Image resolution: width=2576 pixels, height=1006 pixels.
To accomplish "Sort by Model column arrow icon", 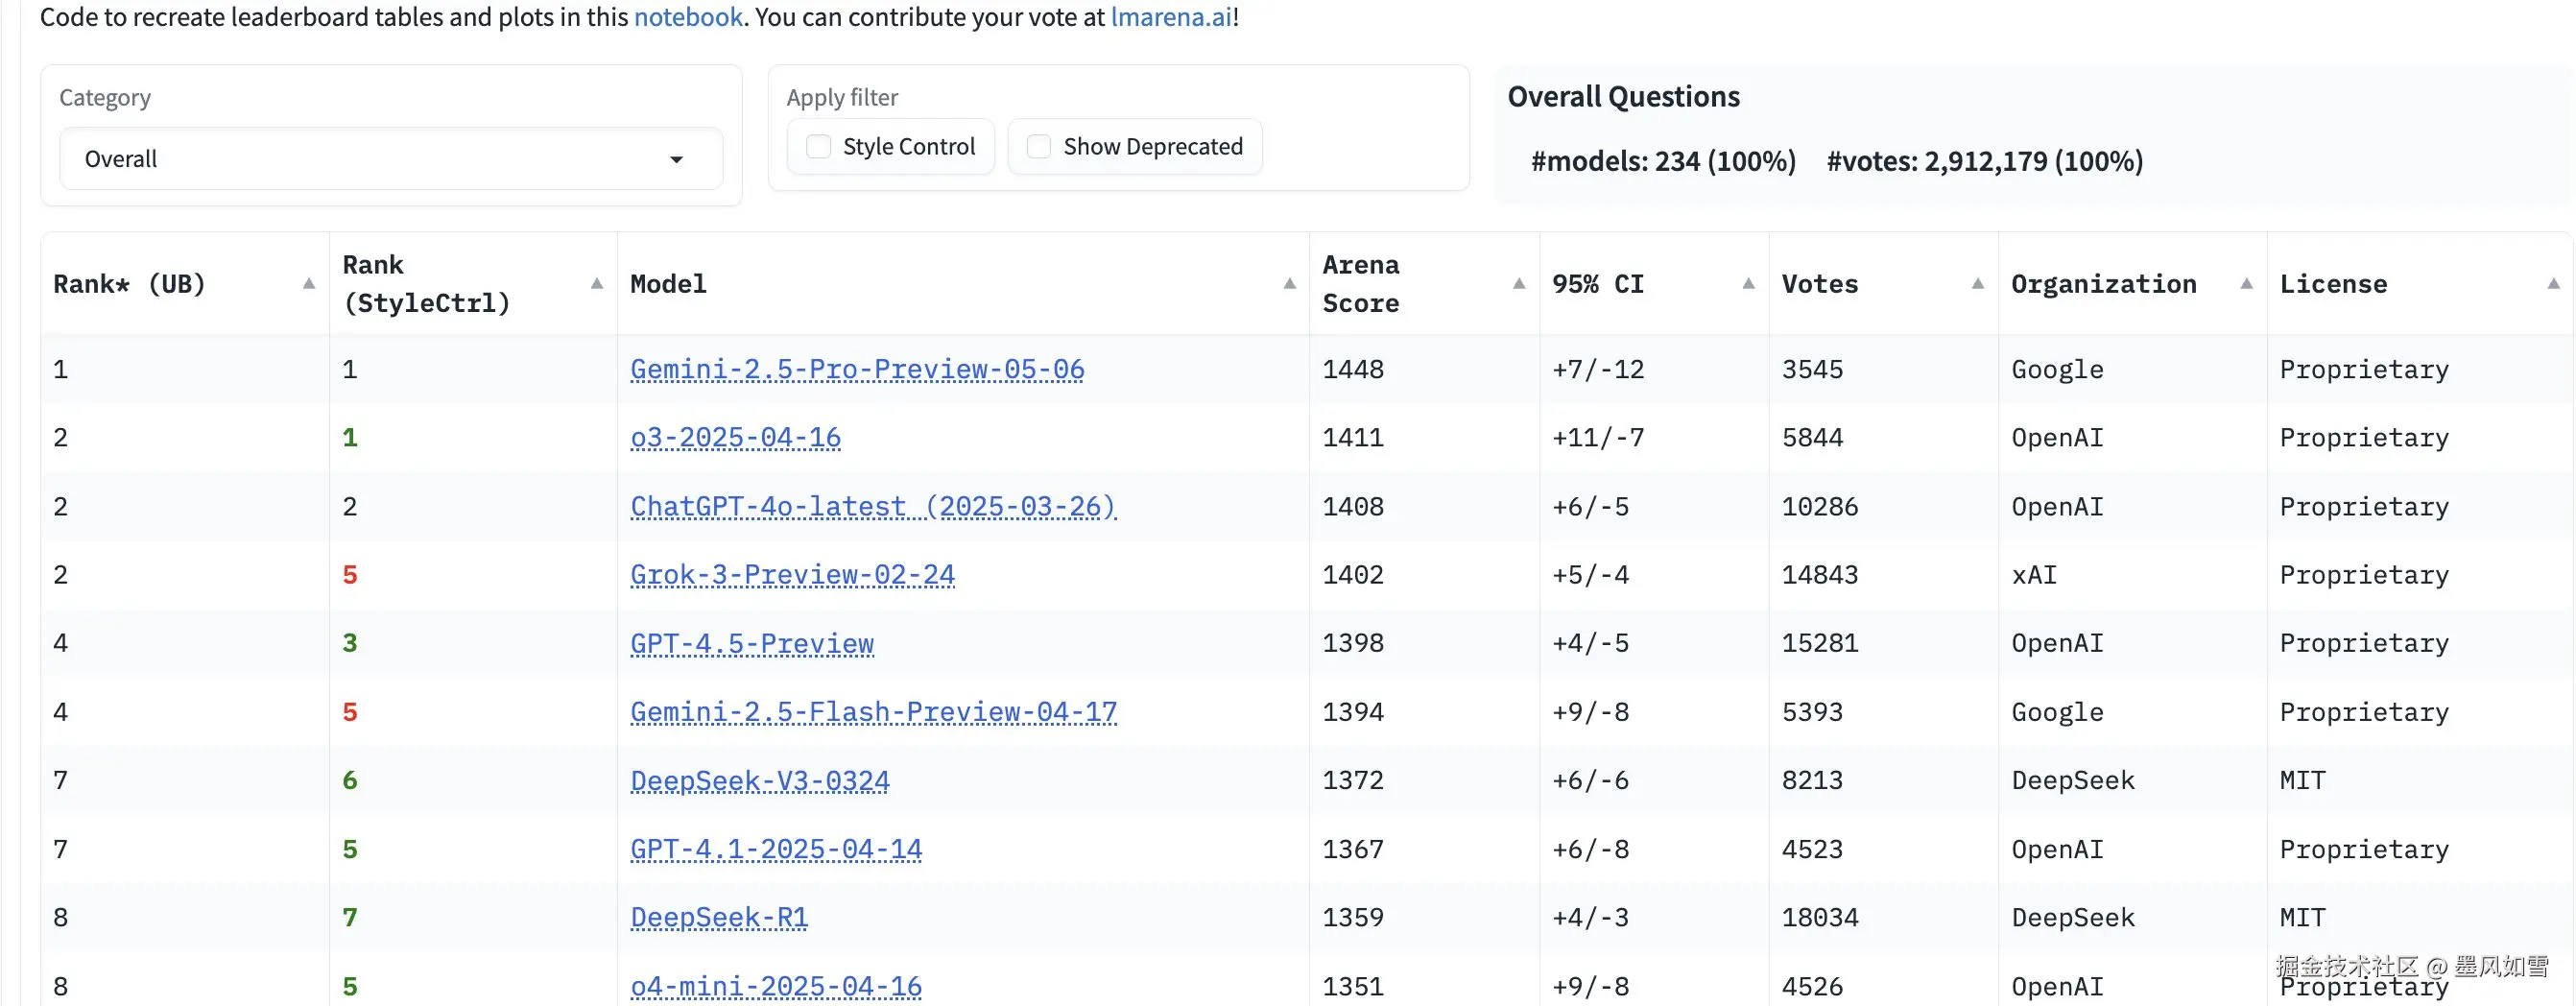I will [1289, 284].
